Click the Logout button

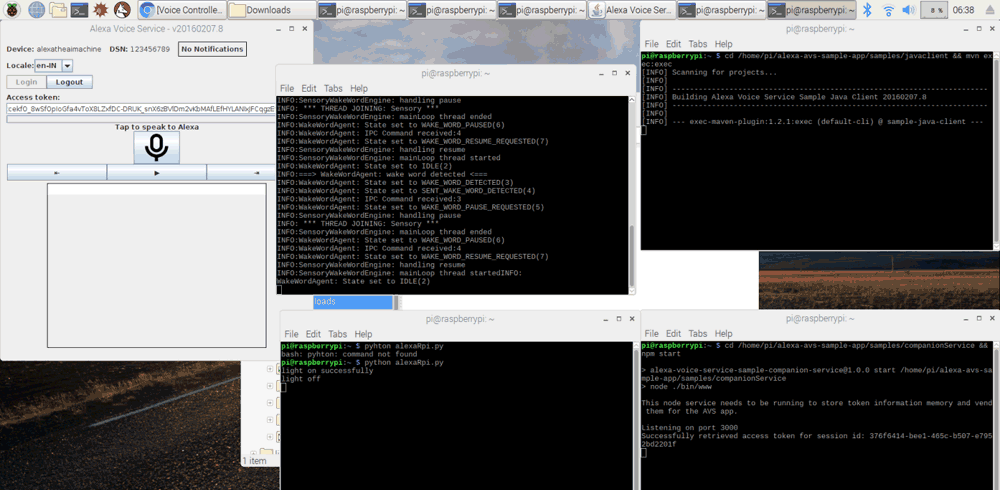coord(69,82)
